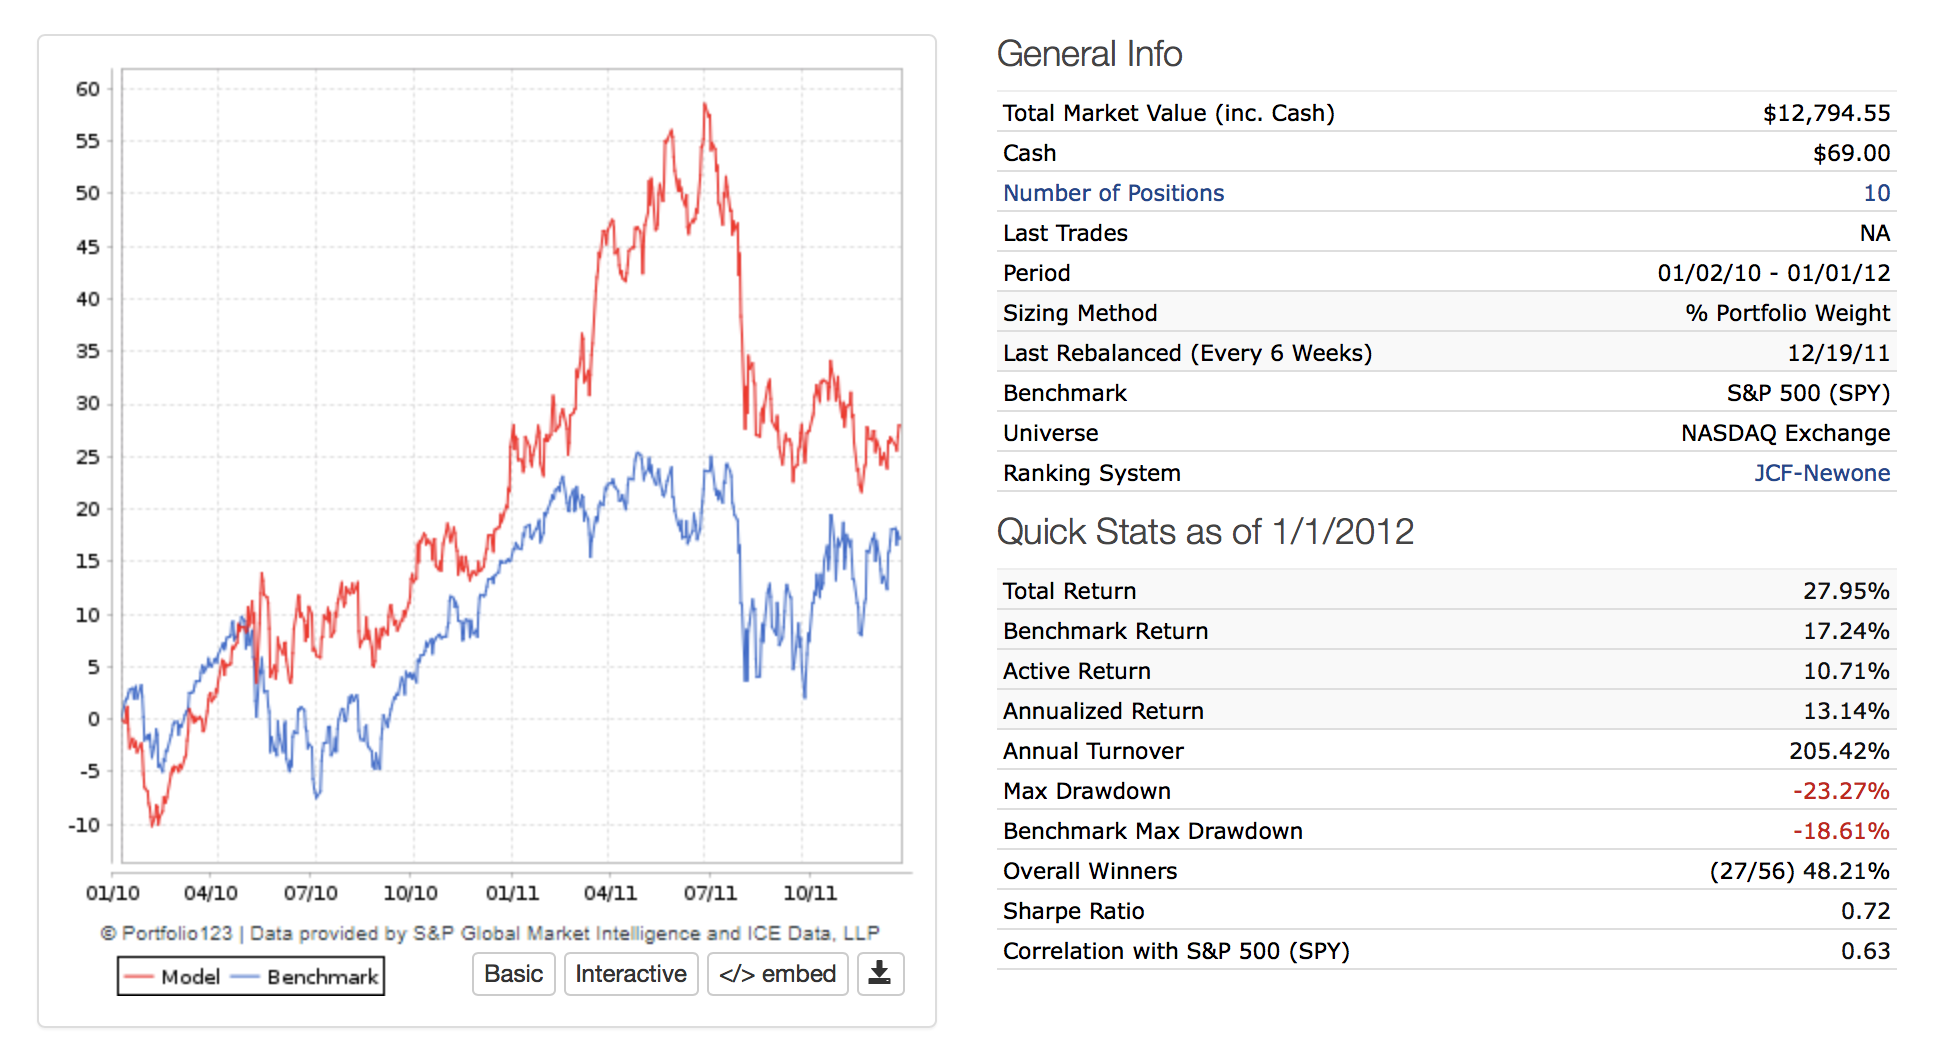Switch chart to Interactive view
1946x1058 pixels.
631,974
